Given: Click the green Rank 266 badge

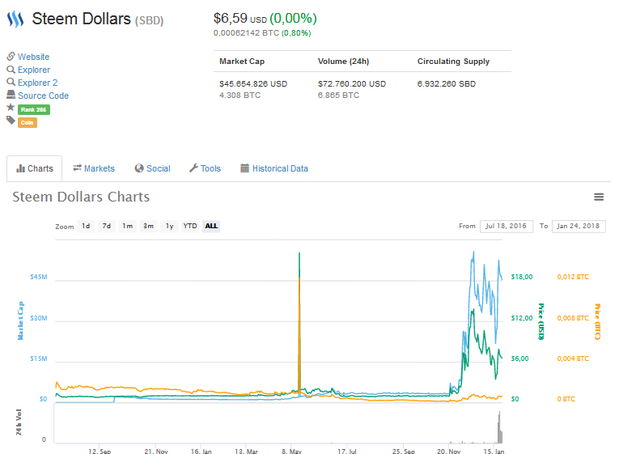Looking at the screenshot, I should pos(34,109).
